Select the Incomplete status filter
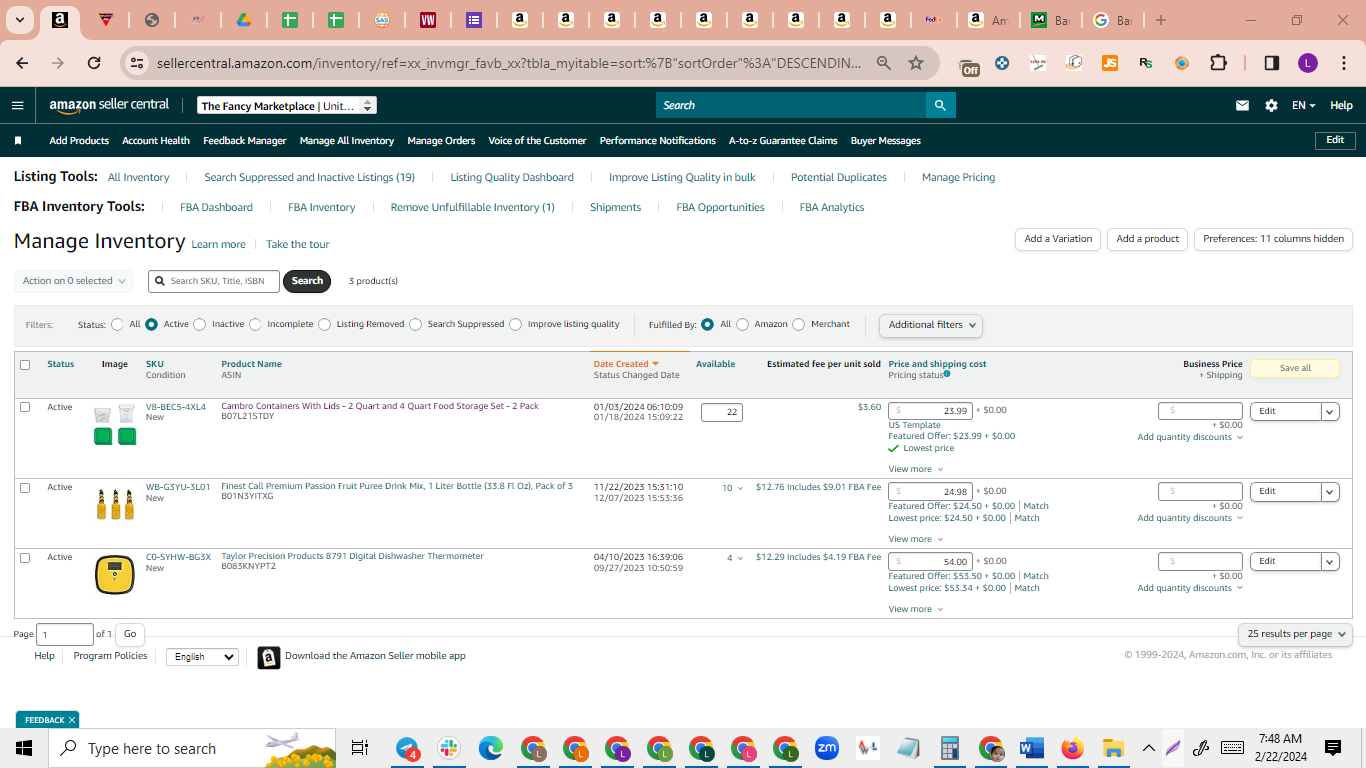 click(255, 325)
